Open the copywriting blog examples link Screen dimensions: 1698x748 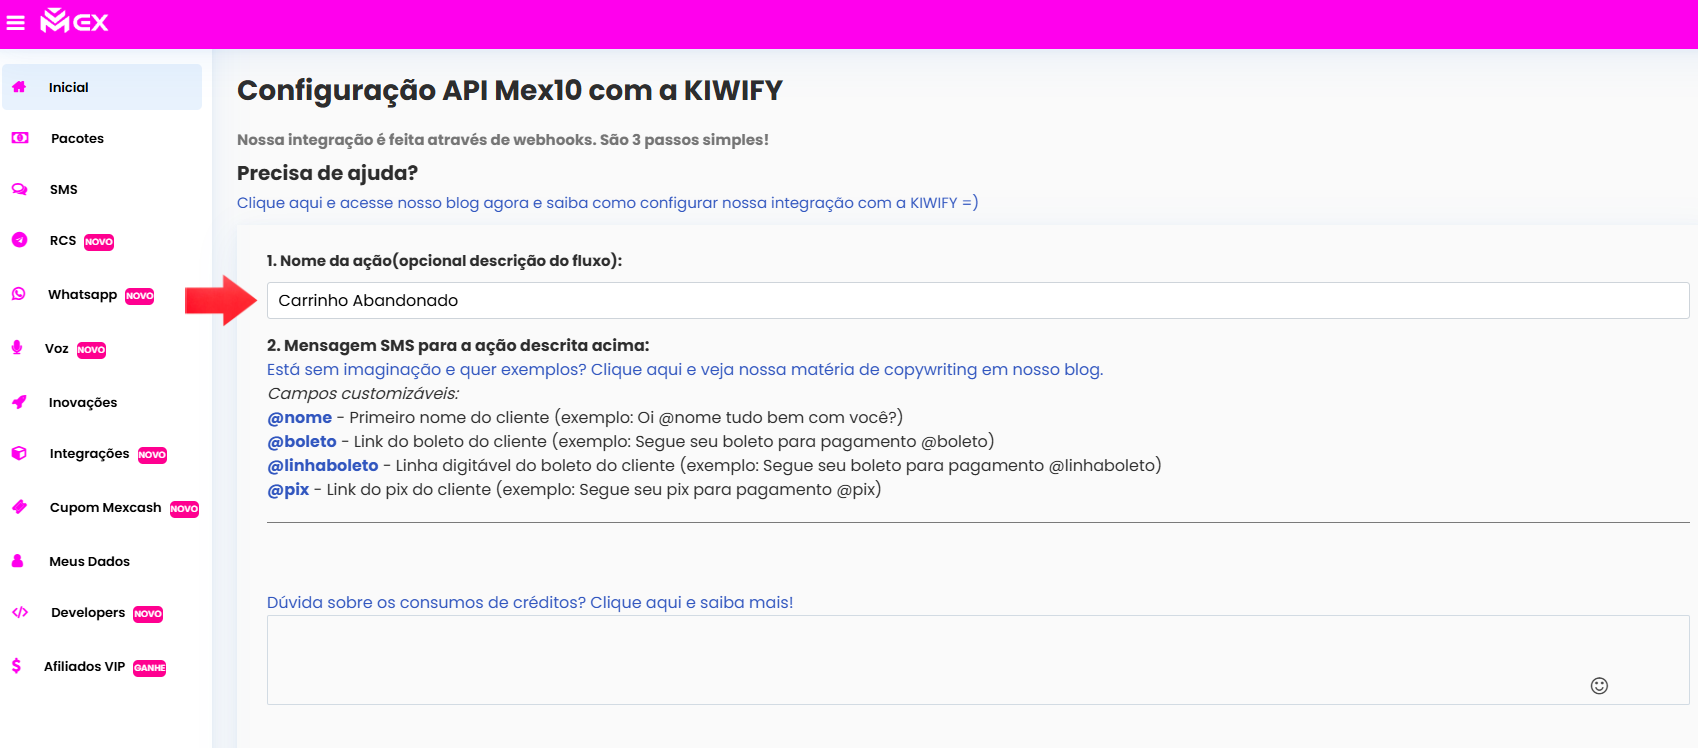coord(685,369)
